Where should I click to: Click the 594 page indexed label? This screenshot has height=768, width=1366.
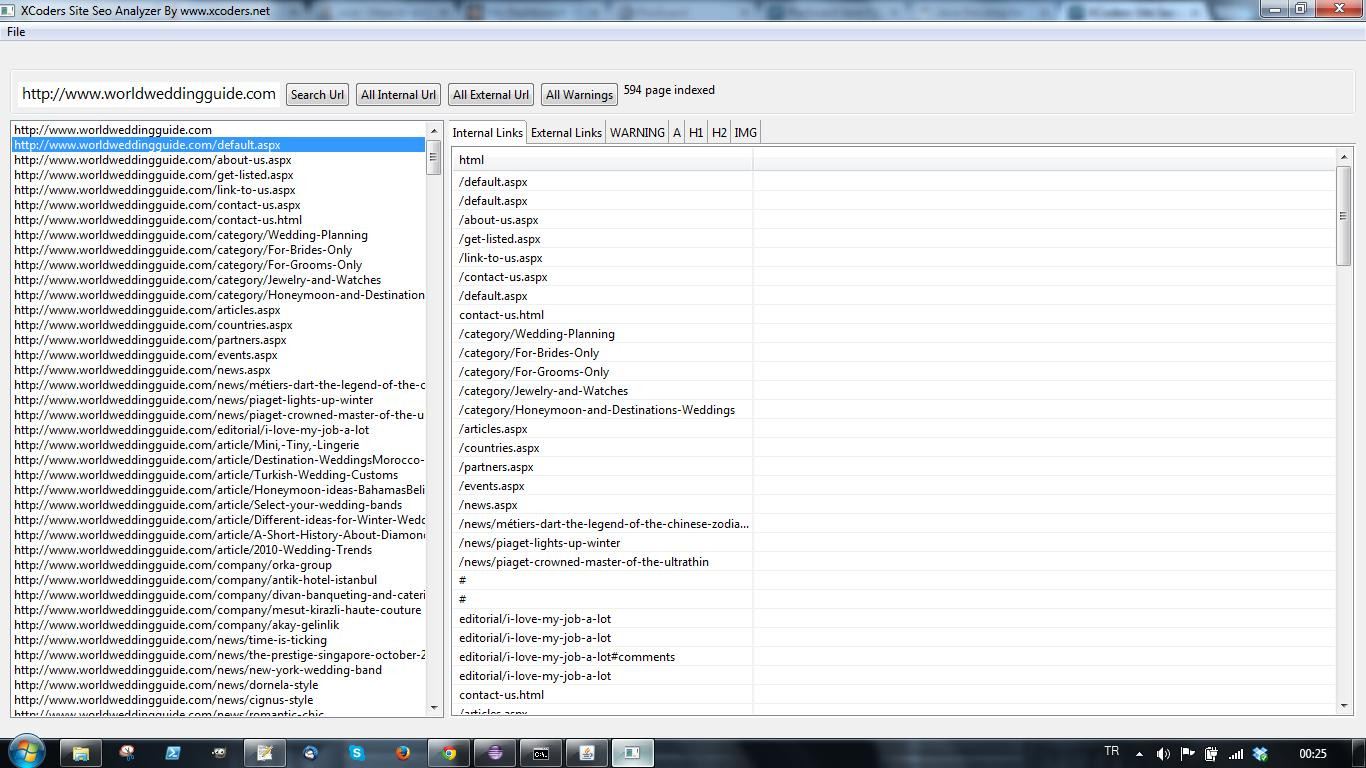click(x=669, y=90)
